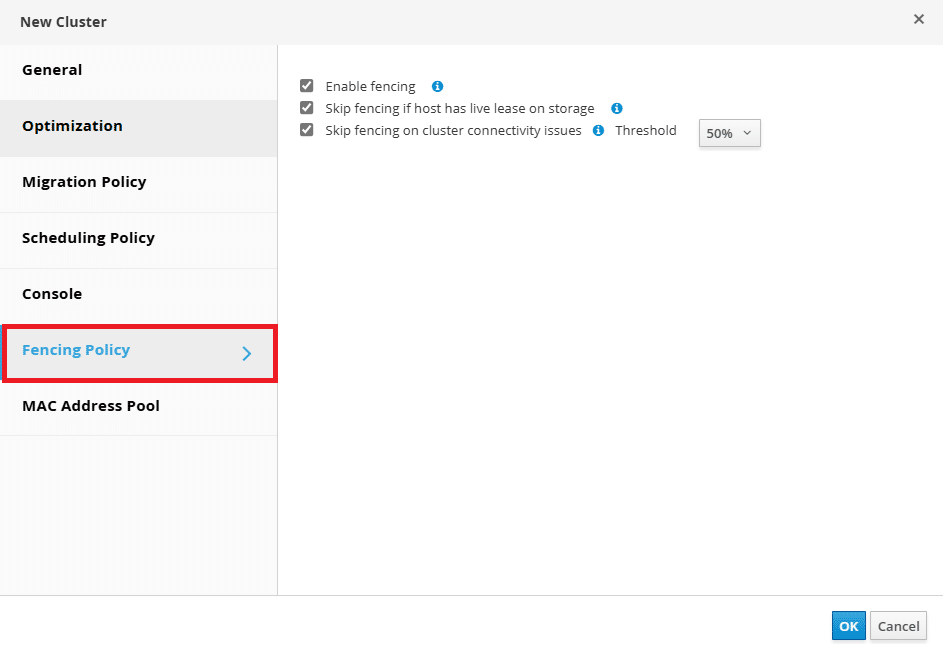Confirm with the OK button
Image resolution: width=943 pixels, height=657 pixels.
click(849, 626)
